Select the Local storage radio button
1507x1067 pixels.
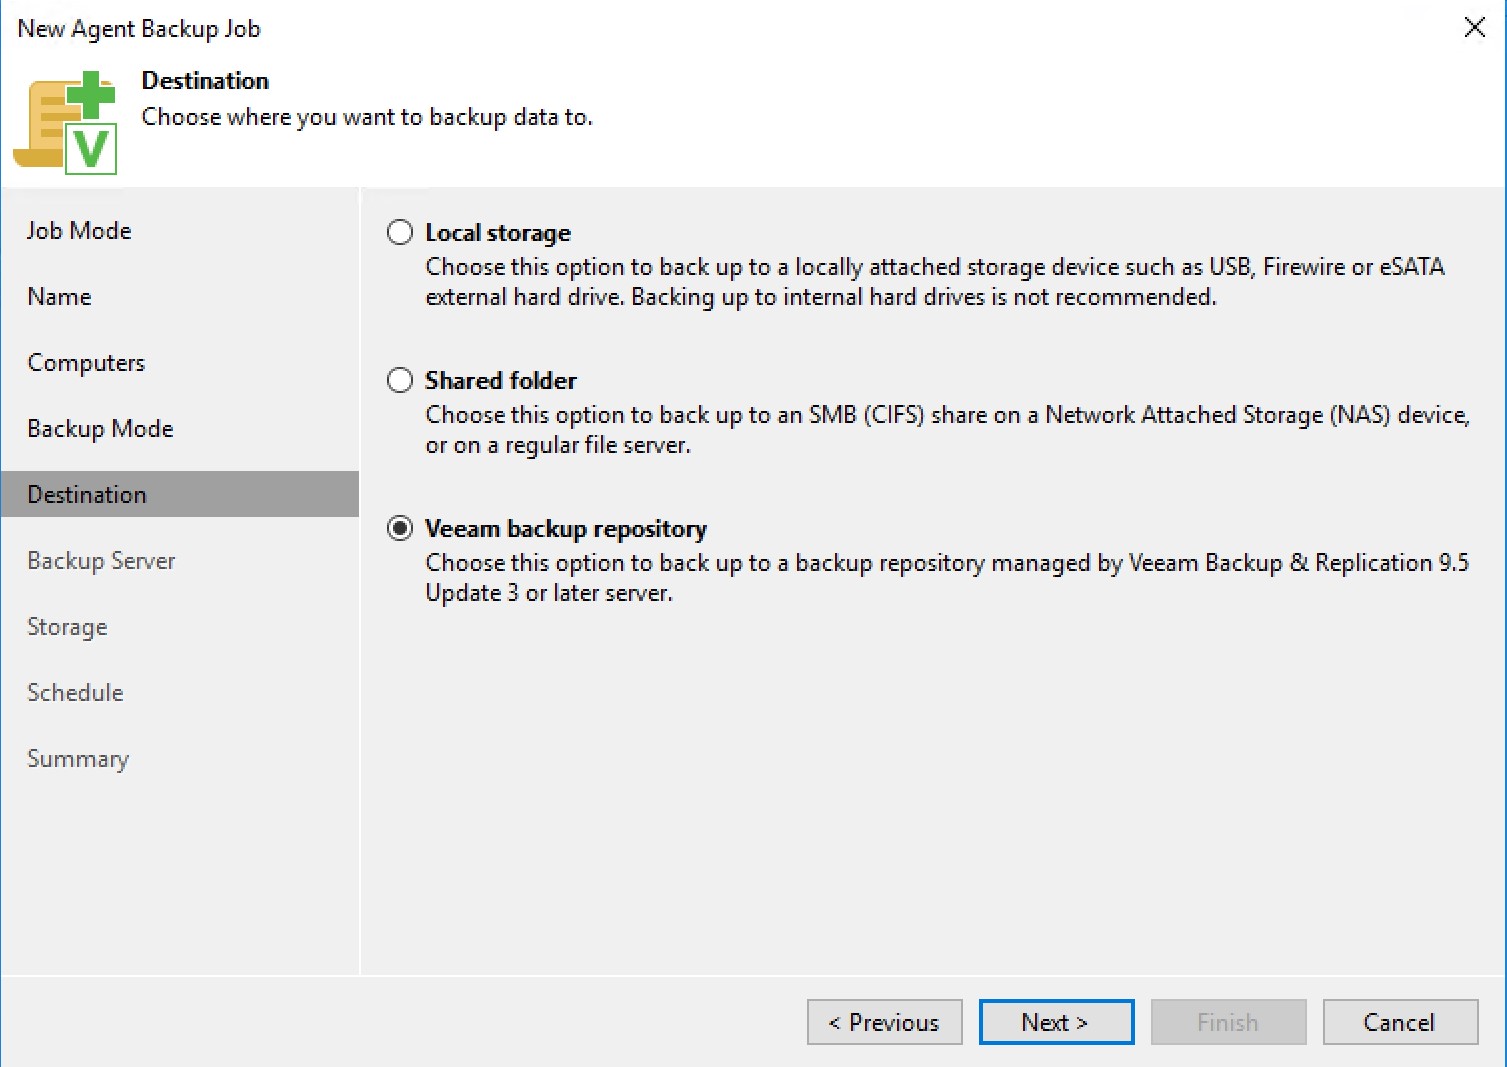click(399, 231)
